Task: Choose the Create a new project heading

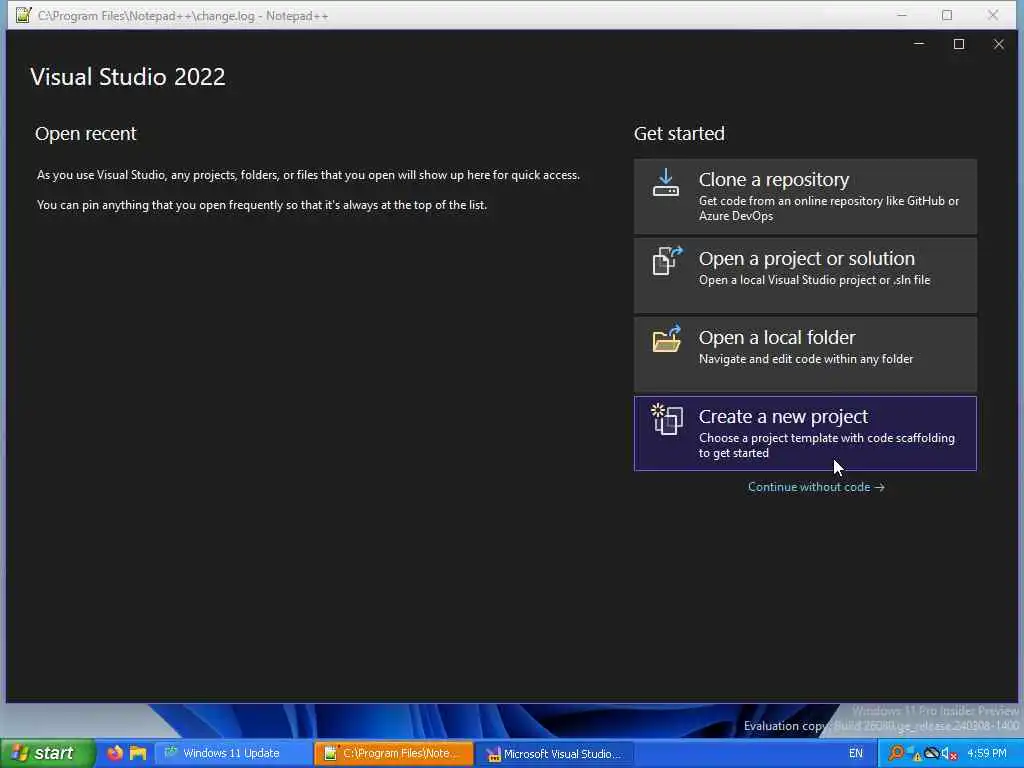Action: [783, 417]
